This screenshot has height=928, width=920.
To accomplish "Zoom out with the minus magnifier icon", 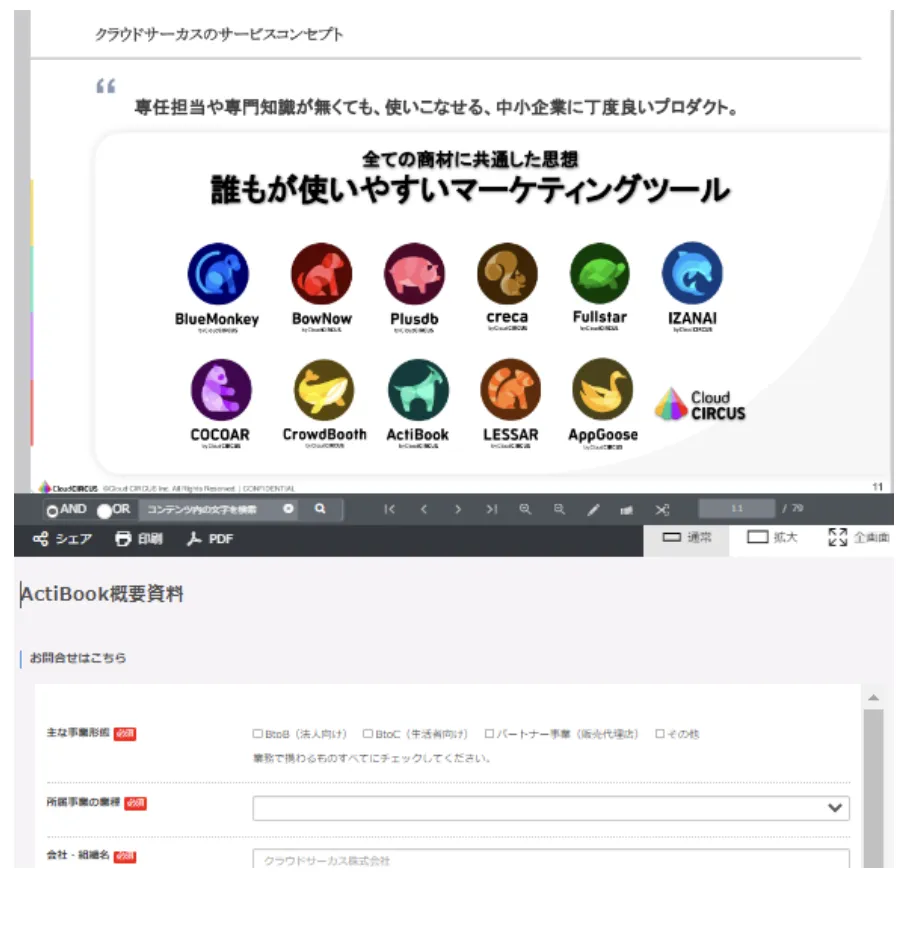I will [x=559, y=509].
